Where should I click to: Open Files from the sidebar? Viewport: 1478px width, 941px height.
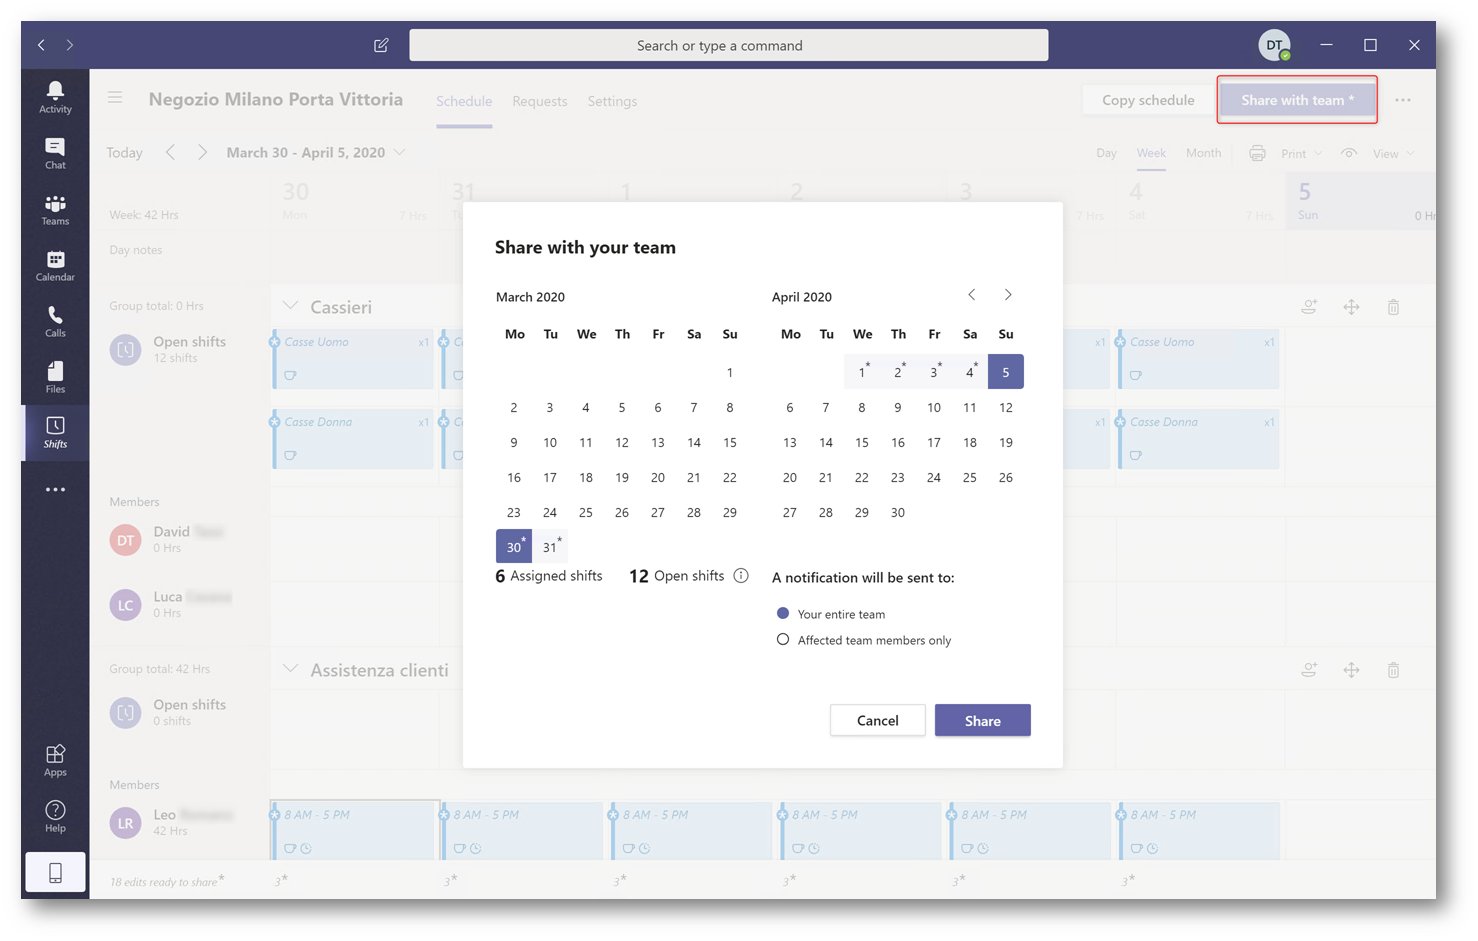55,377
